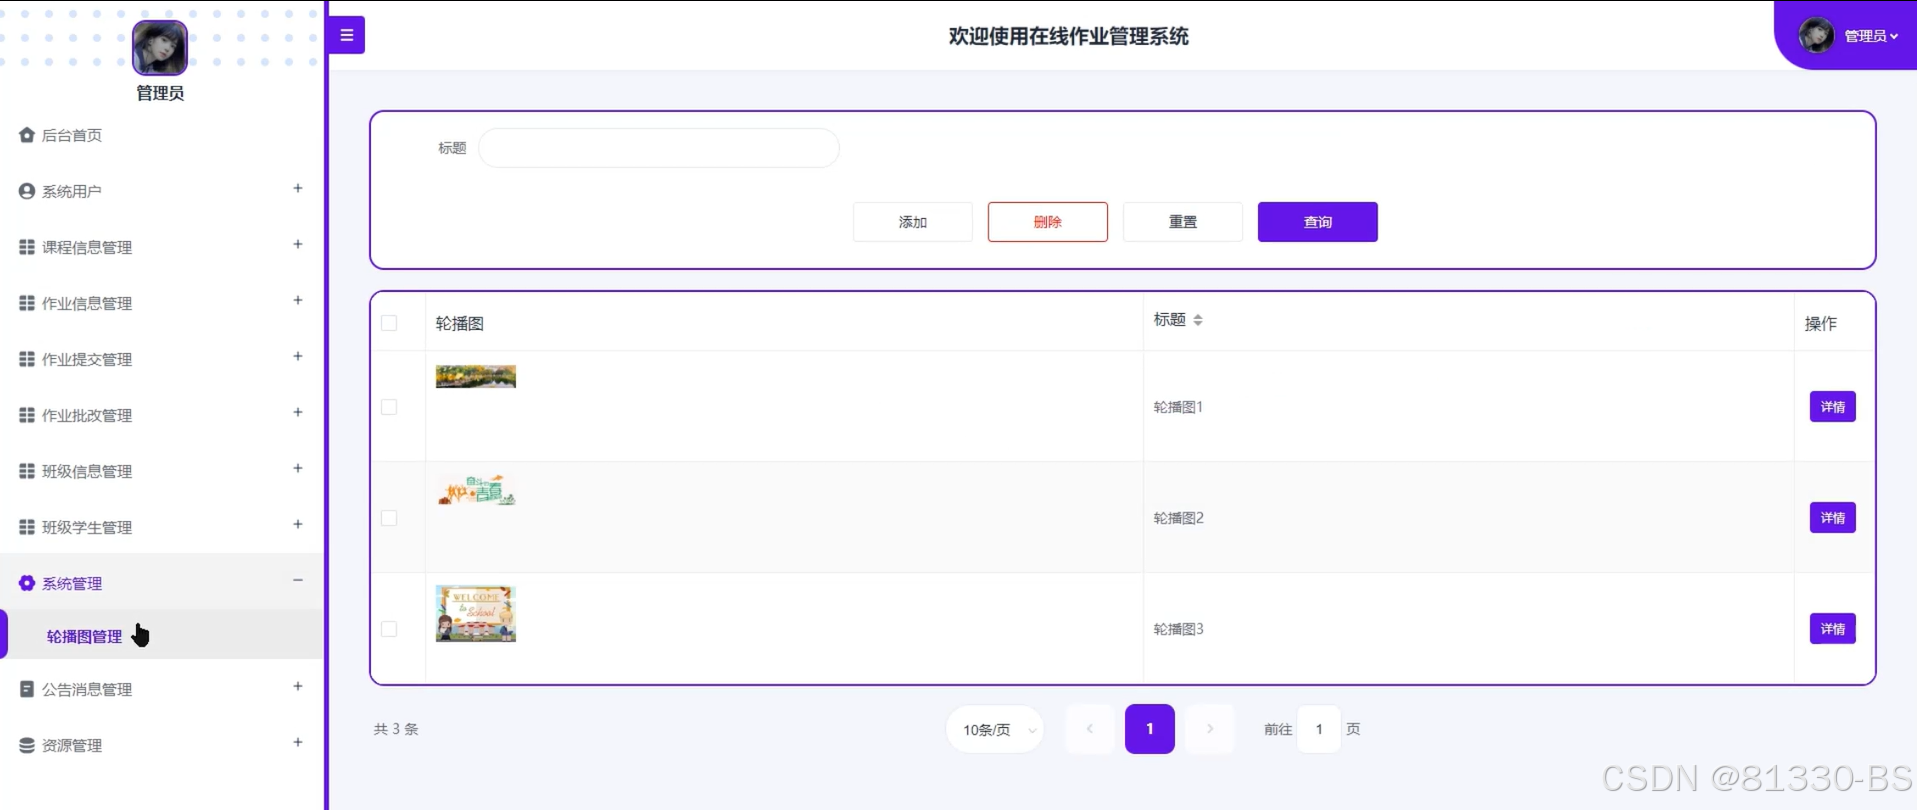Collapse 系统管理 with its minus sign

pos(298,580)
